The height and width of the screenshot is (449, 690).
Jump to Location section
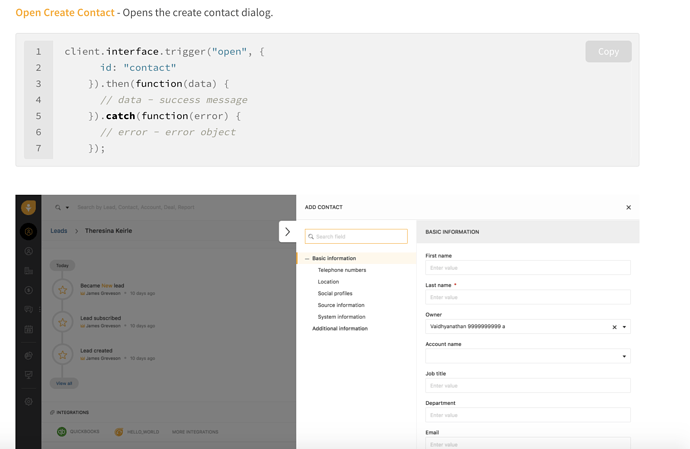click(328, 282)
